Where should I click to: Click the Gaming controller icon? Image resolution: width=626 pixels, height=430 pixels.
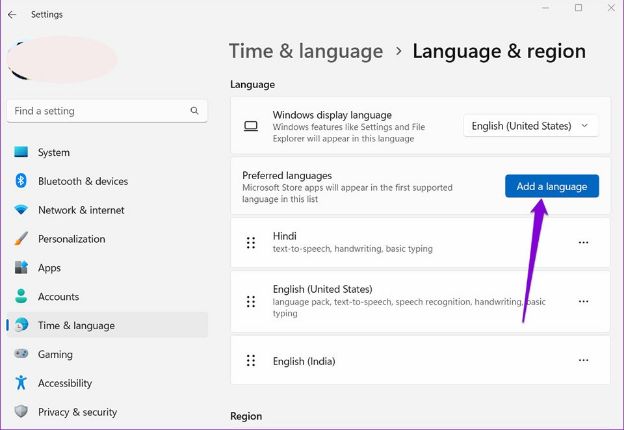tap(21, 354)
